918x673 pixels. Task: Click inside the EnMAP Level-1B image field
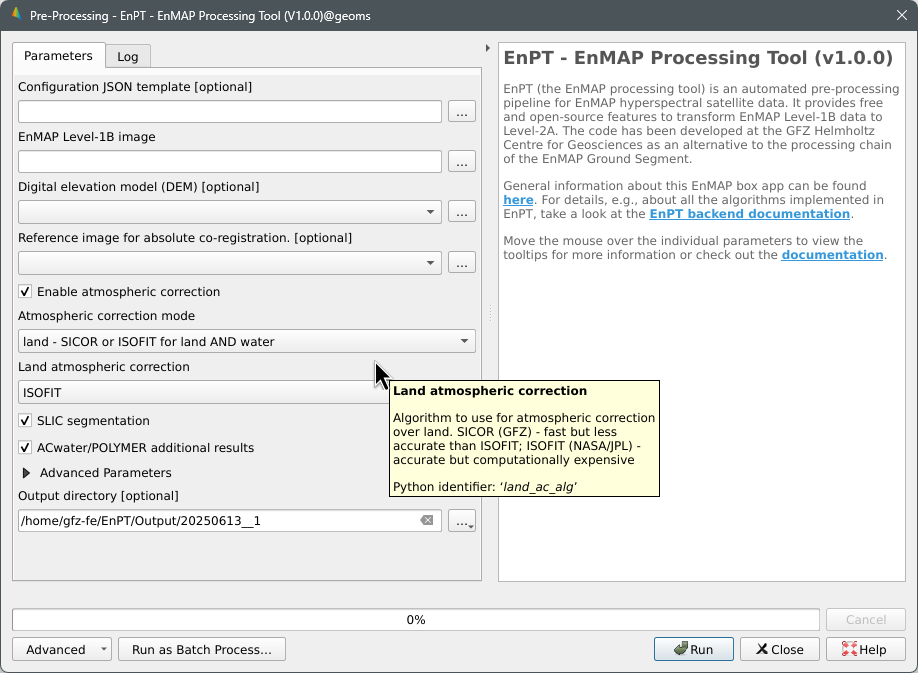tap(228, 161)
